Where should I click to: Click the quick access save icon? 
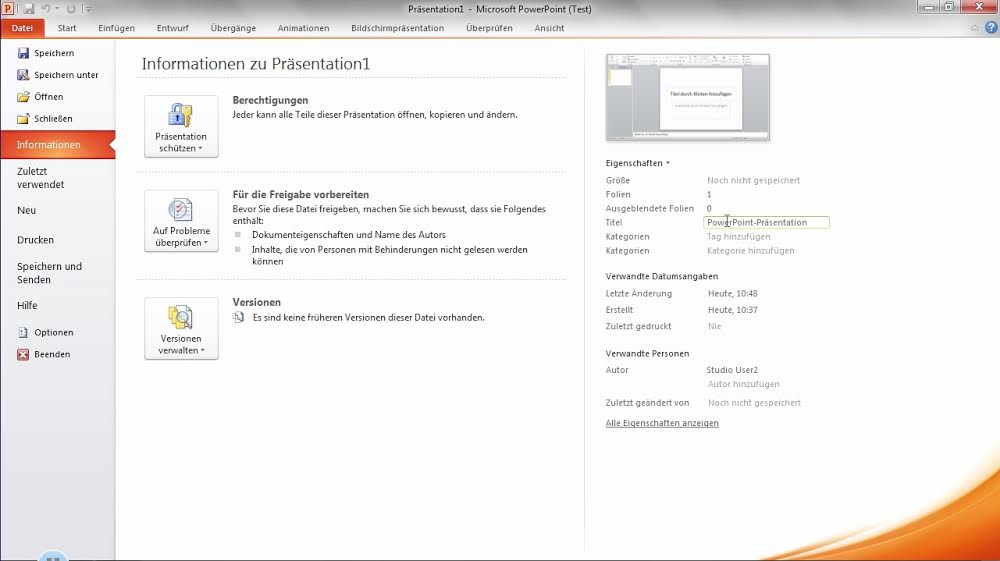click(29, 9)
